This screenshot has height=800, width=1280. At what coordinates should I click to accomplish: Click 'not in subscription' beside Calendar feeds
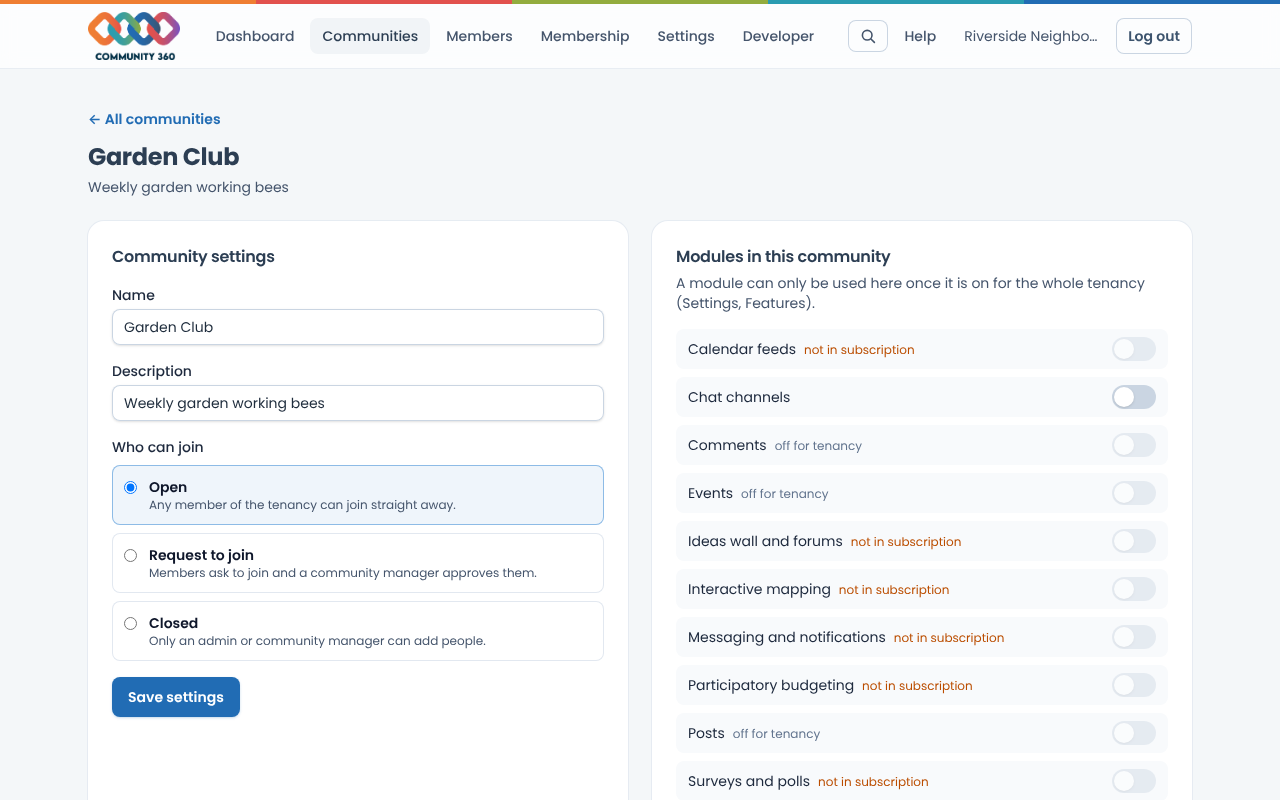(859, 350)
